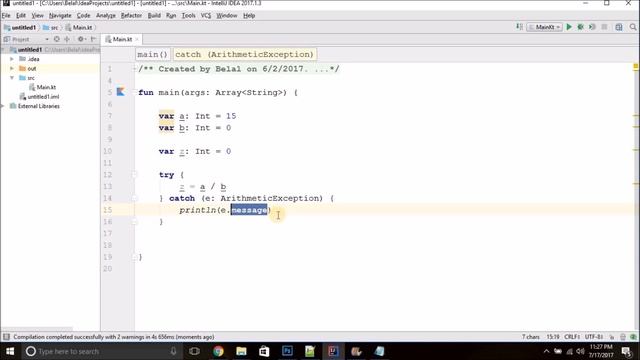The height and width of the screenshot is (360, 640).
Task: Open File Explorer from taskbar
Action: point(241,351)
